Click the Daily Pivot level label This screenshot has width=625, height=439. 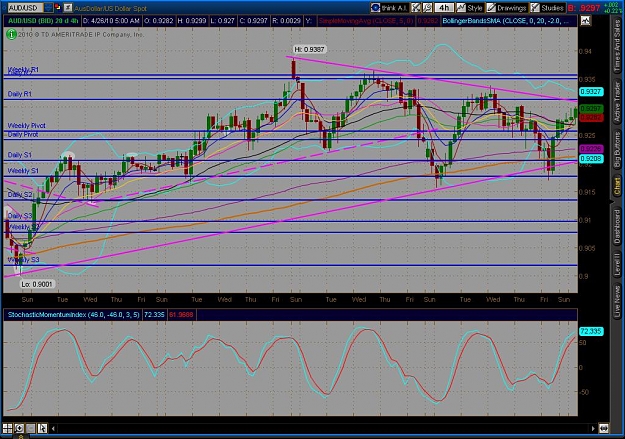pos(23,134)
